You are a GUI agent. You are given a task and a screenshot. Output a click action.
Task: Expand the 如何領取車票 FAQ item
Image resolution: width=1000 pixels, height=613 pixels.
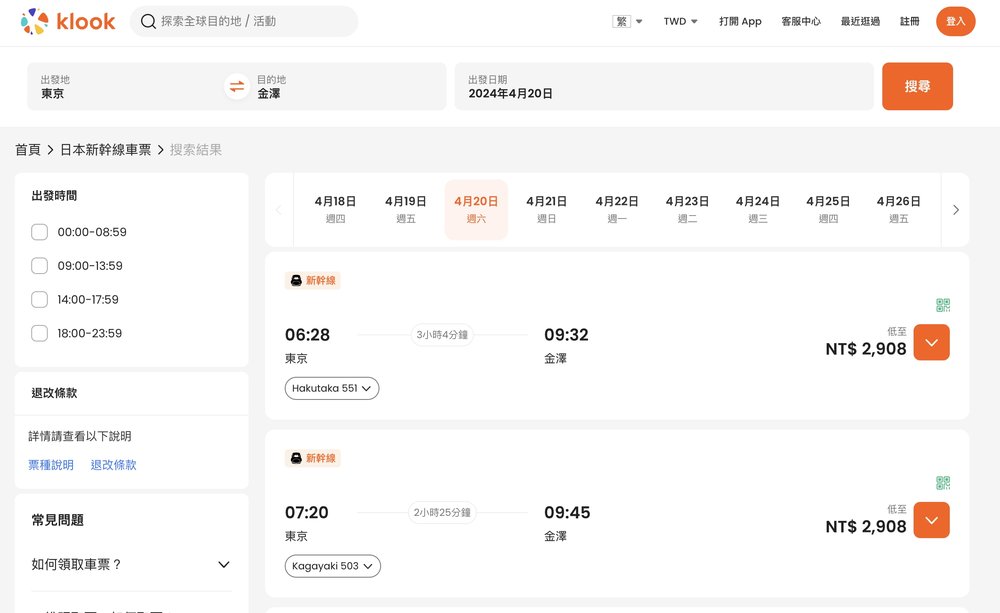tap(131, 564)
